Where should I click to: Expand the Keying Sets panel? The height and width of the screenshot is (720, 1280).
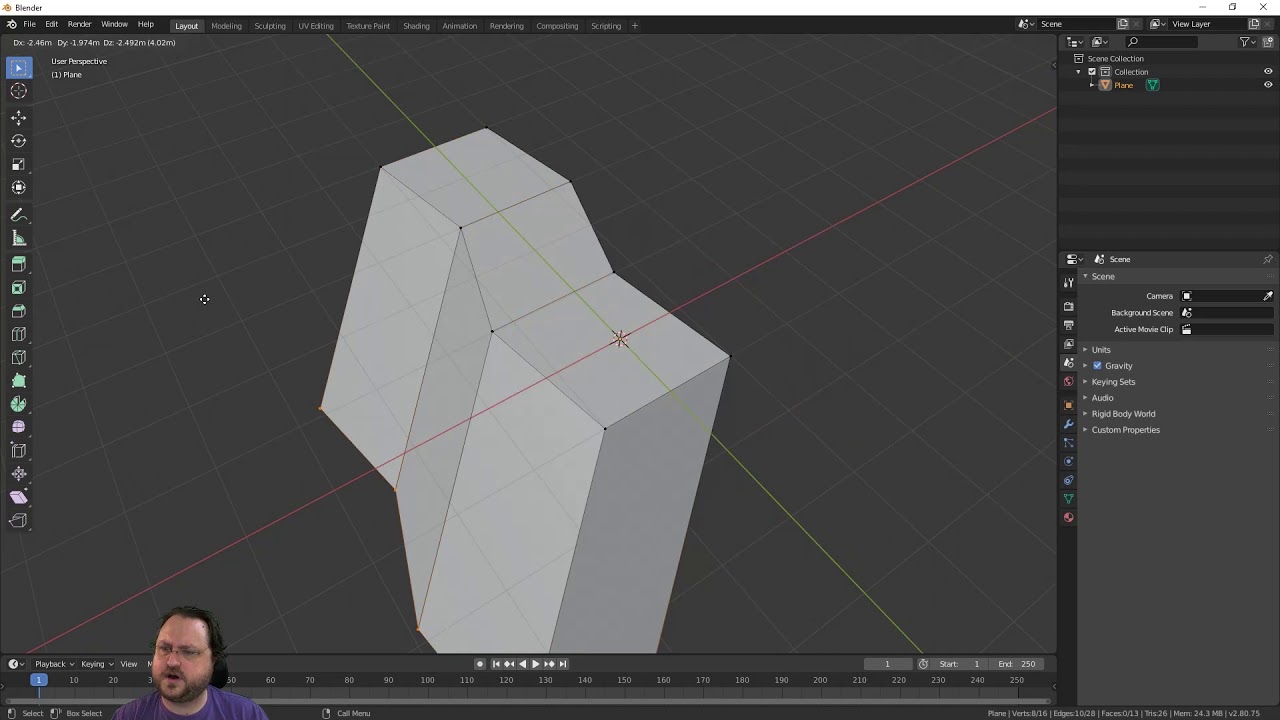1113,382
